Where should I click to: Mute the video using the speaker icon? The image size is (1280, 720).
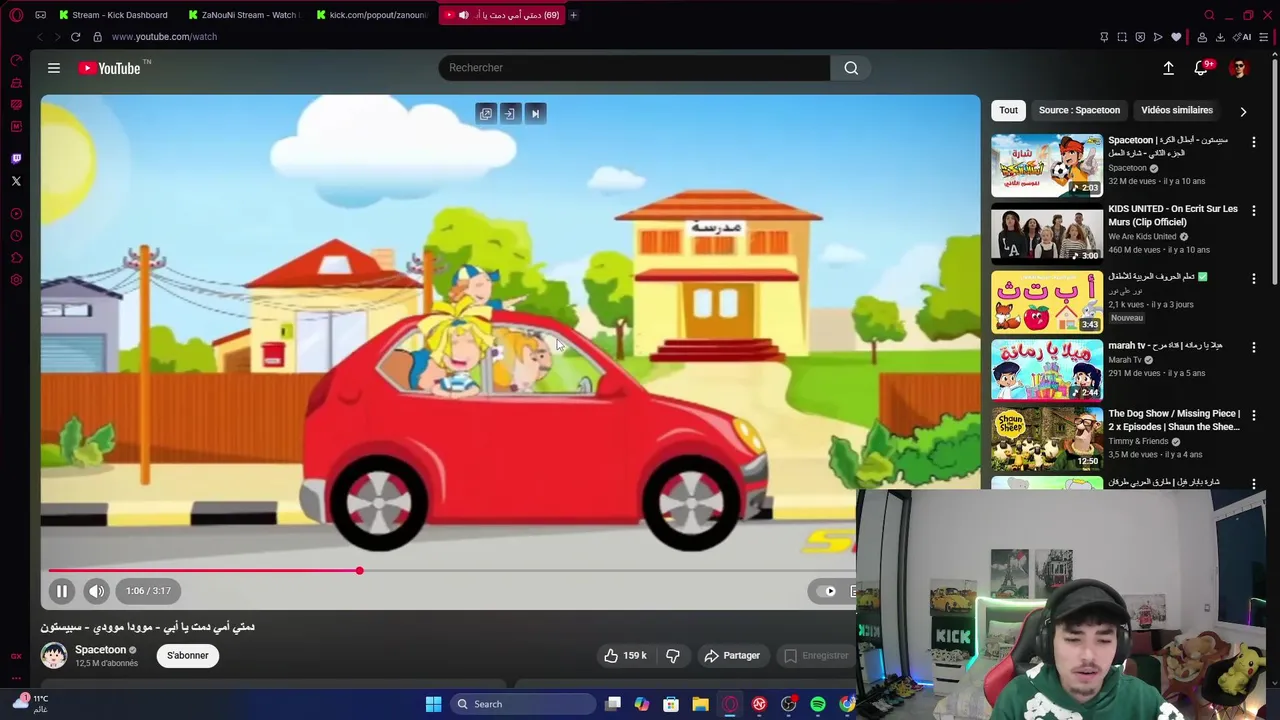96,591
